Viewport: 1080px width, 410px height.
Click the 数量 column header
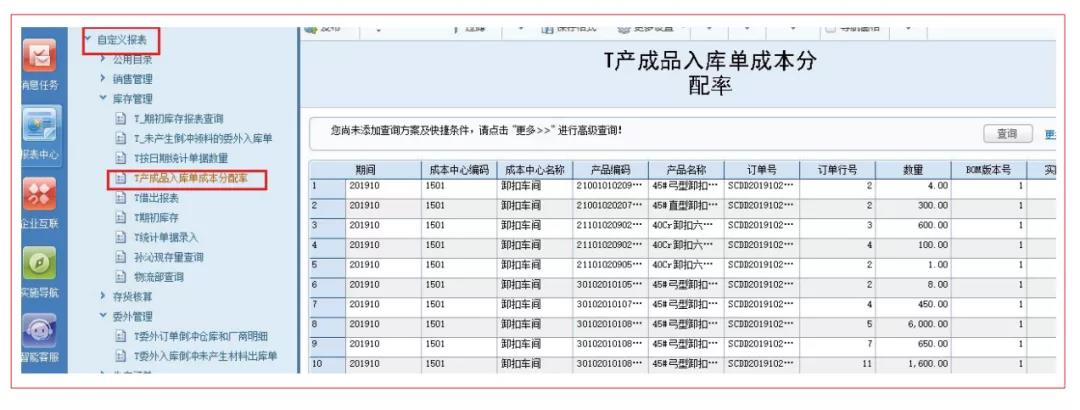point(913,170)
